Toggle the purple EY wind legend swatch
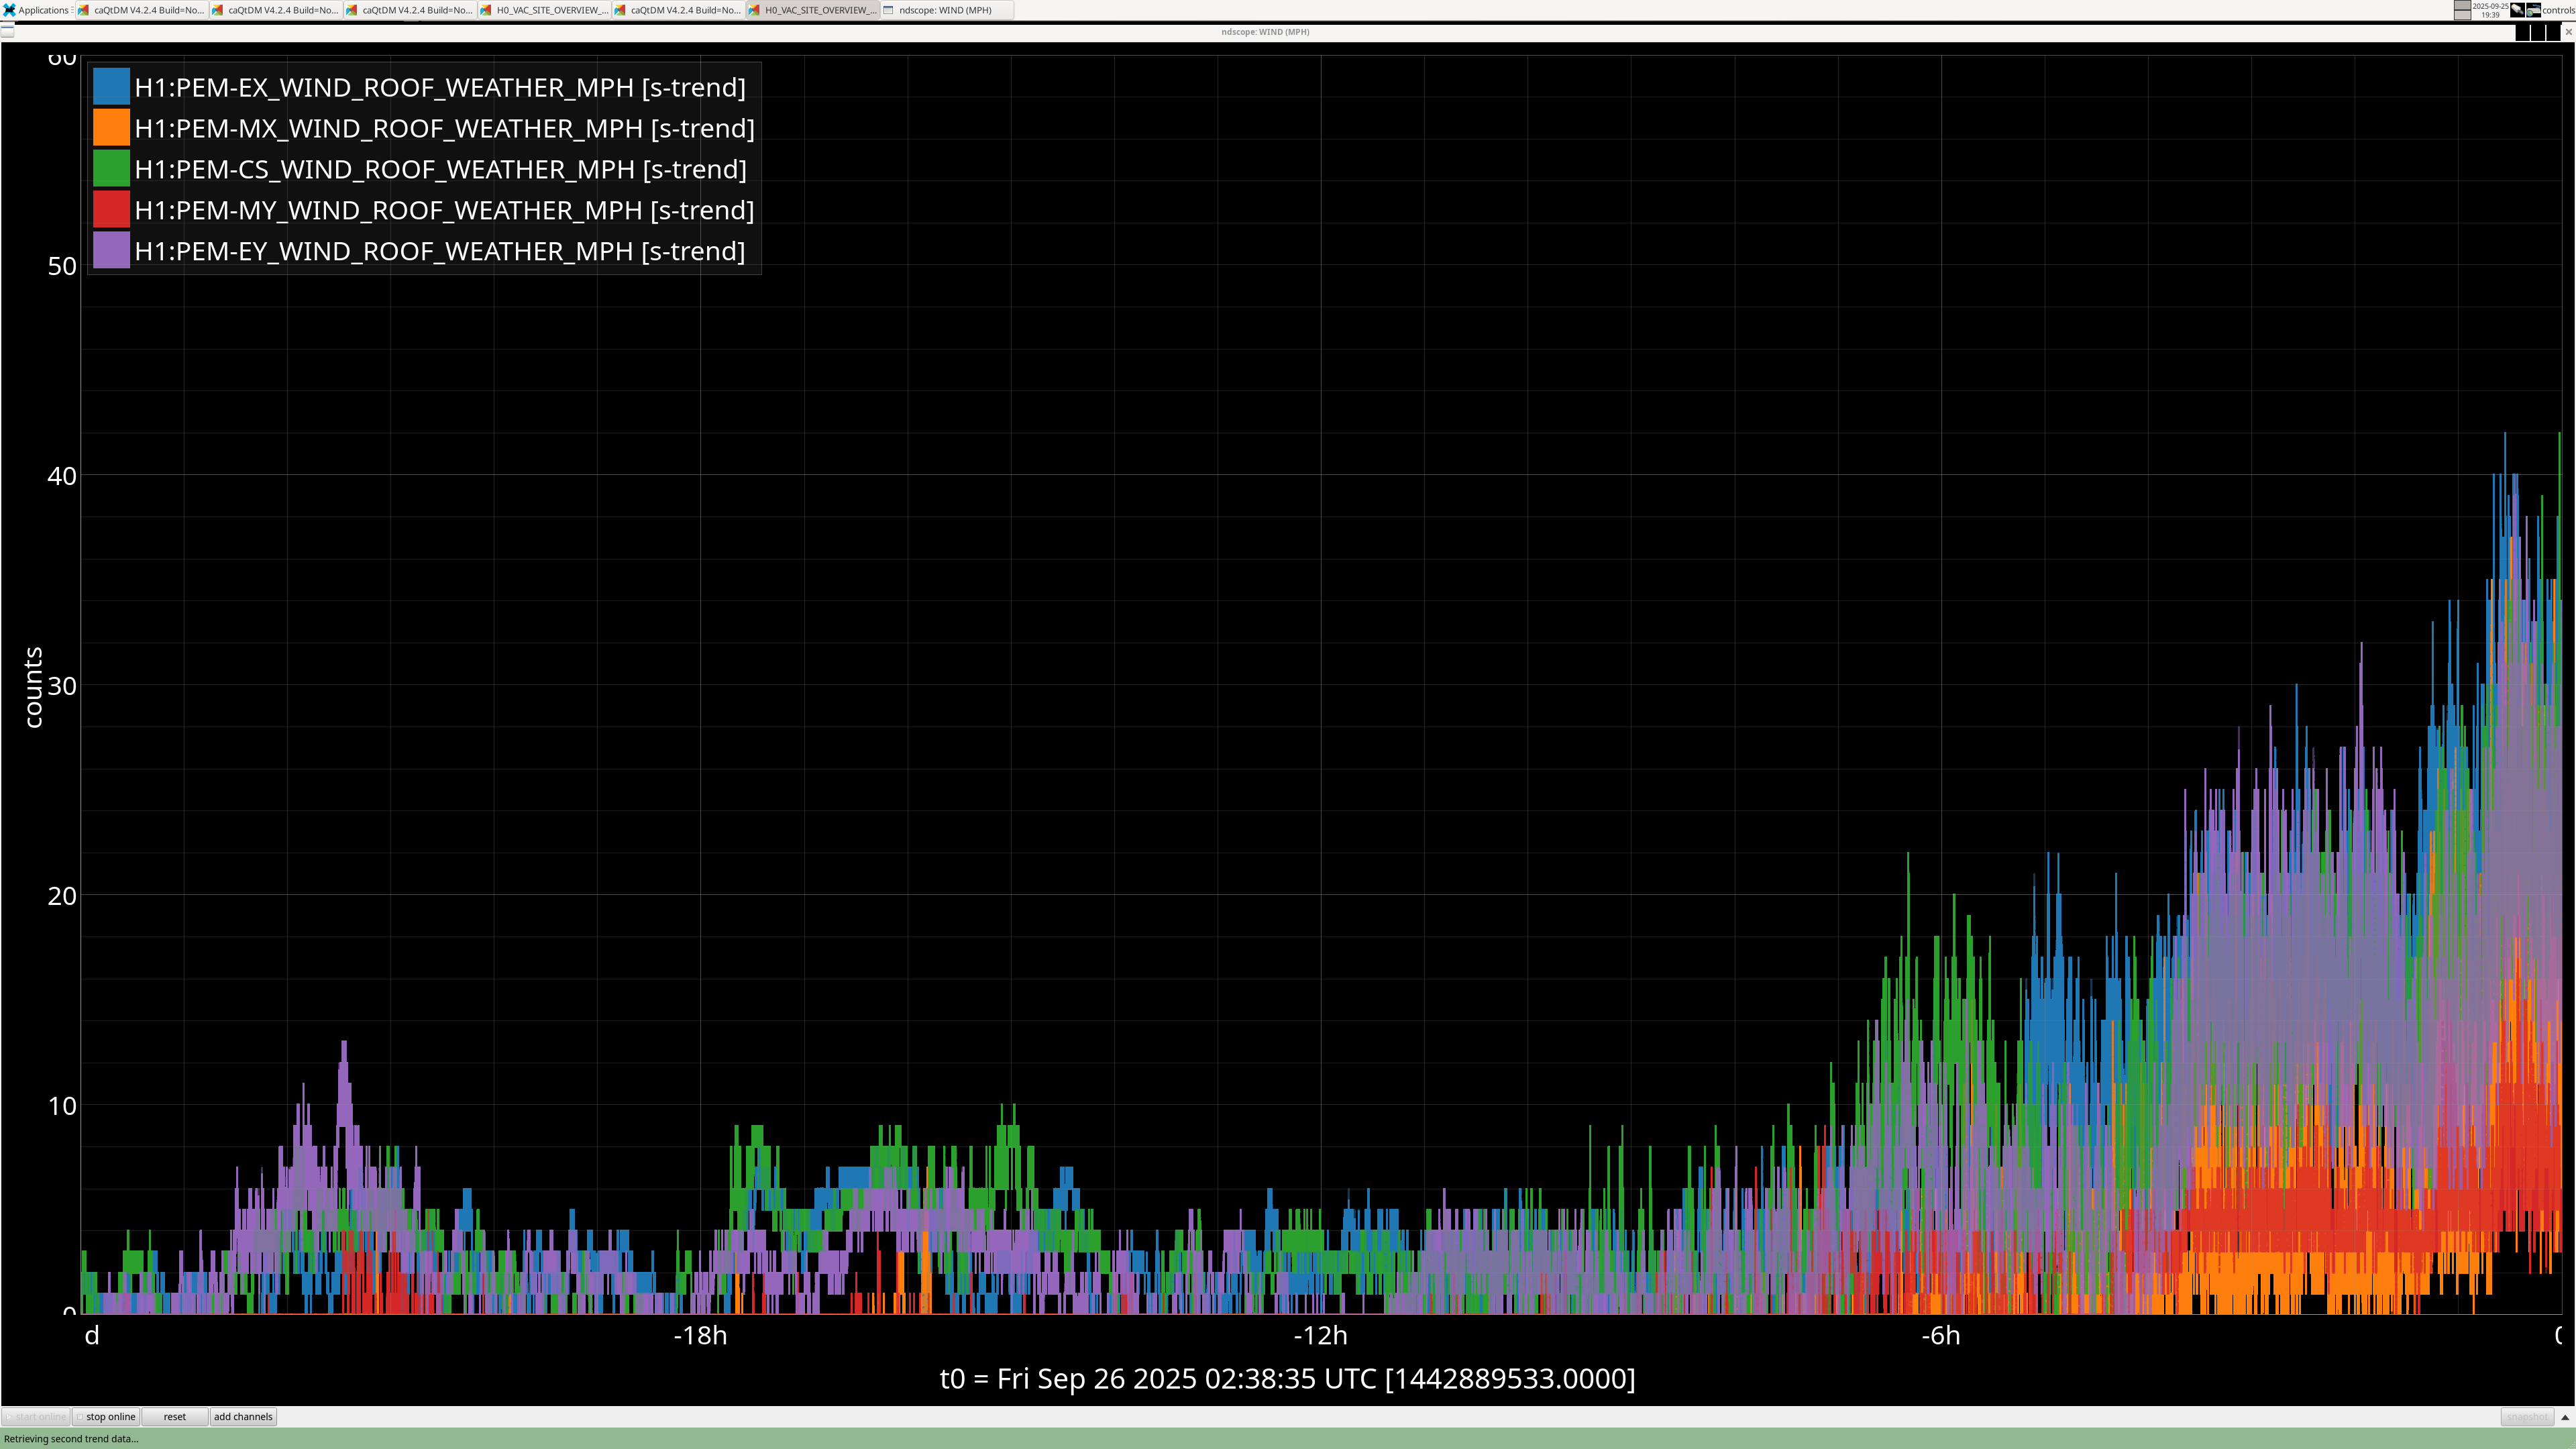Image resolution: width=2576 pixels, height=1449 pixels. tap(111, 251)
